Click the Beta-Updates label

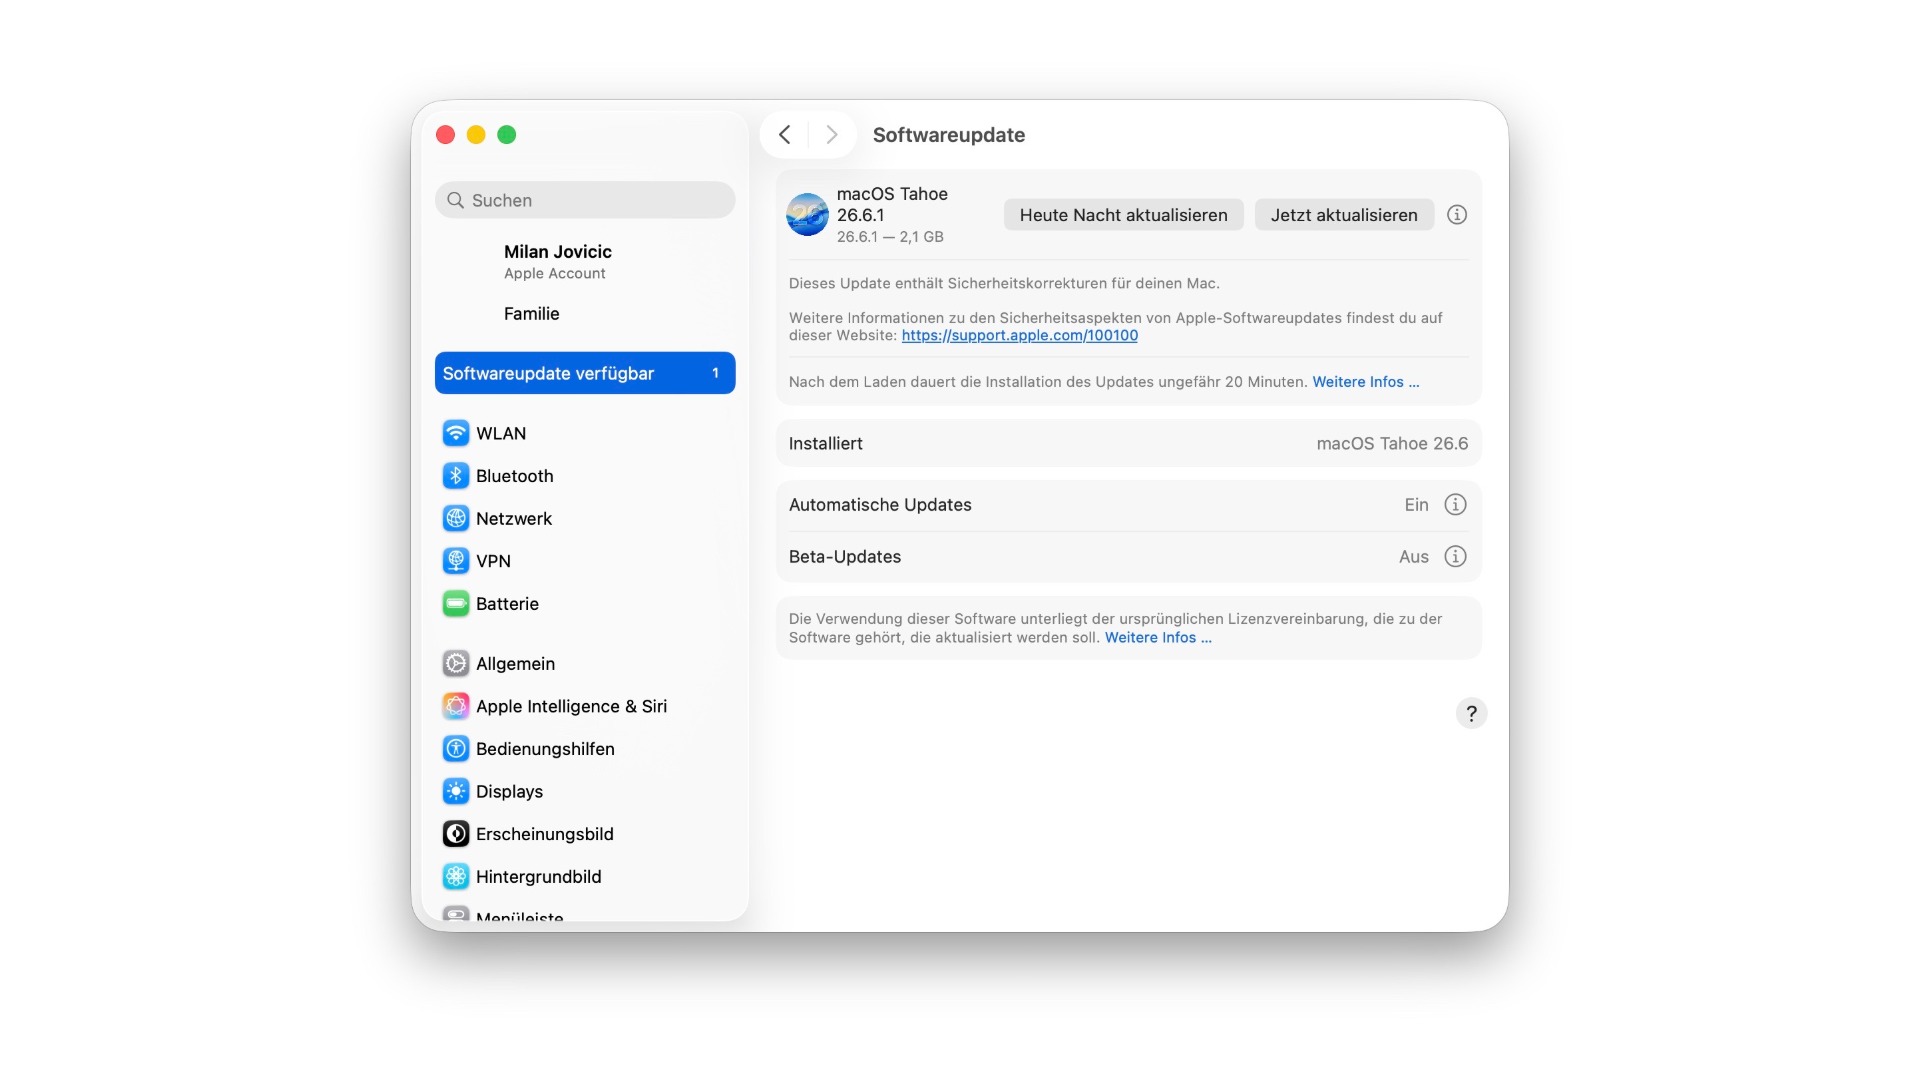coord(844,557)
